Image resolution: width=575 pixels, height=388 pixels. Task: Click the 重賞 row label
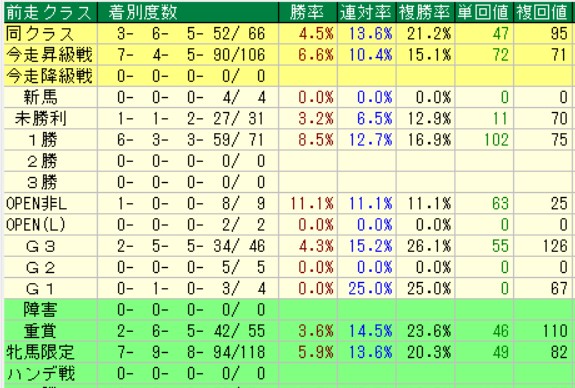tap(40, 332)
